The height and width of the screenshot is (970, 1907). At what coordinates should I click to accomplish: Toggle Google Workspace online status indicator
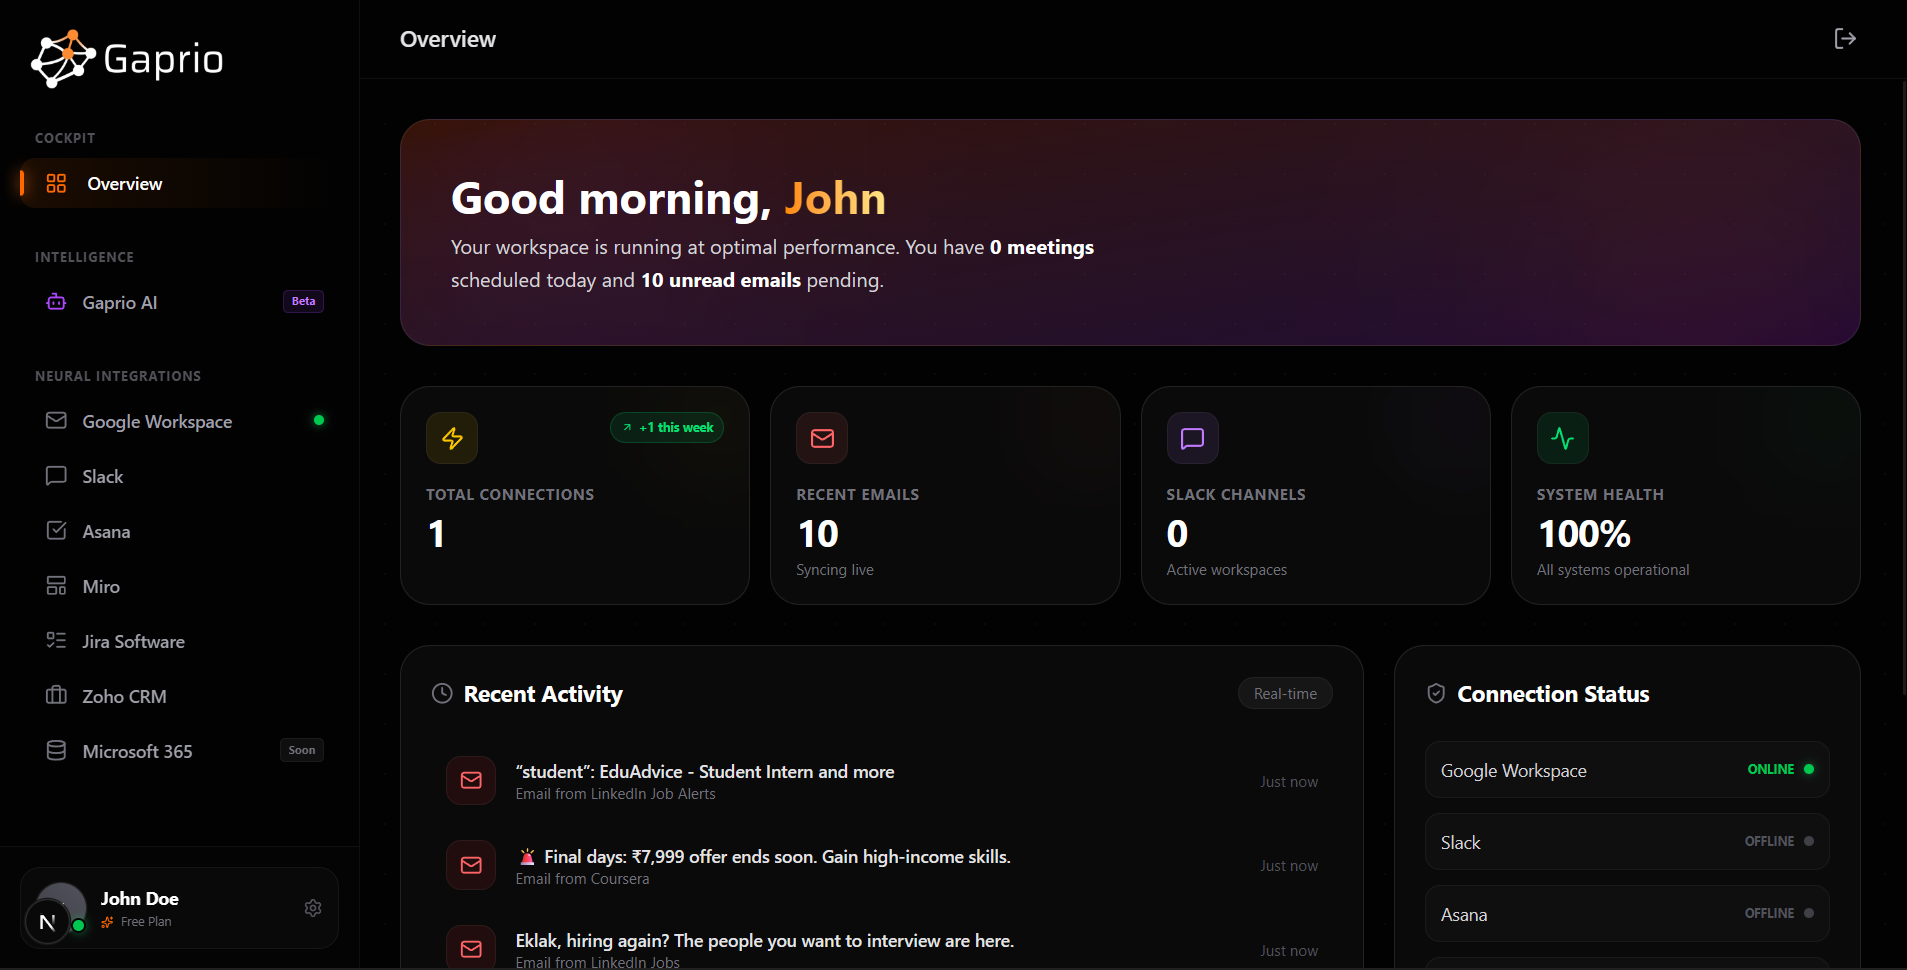[x=1808, y=769]
